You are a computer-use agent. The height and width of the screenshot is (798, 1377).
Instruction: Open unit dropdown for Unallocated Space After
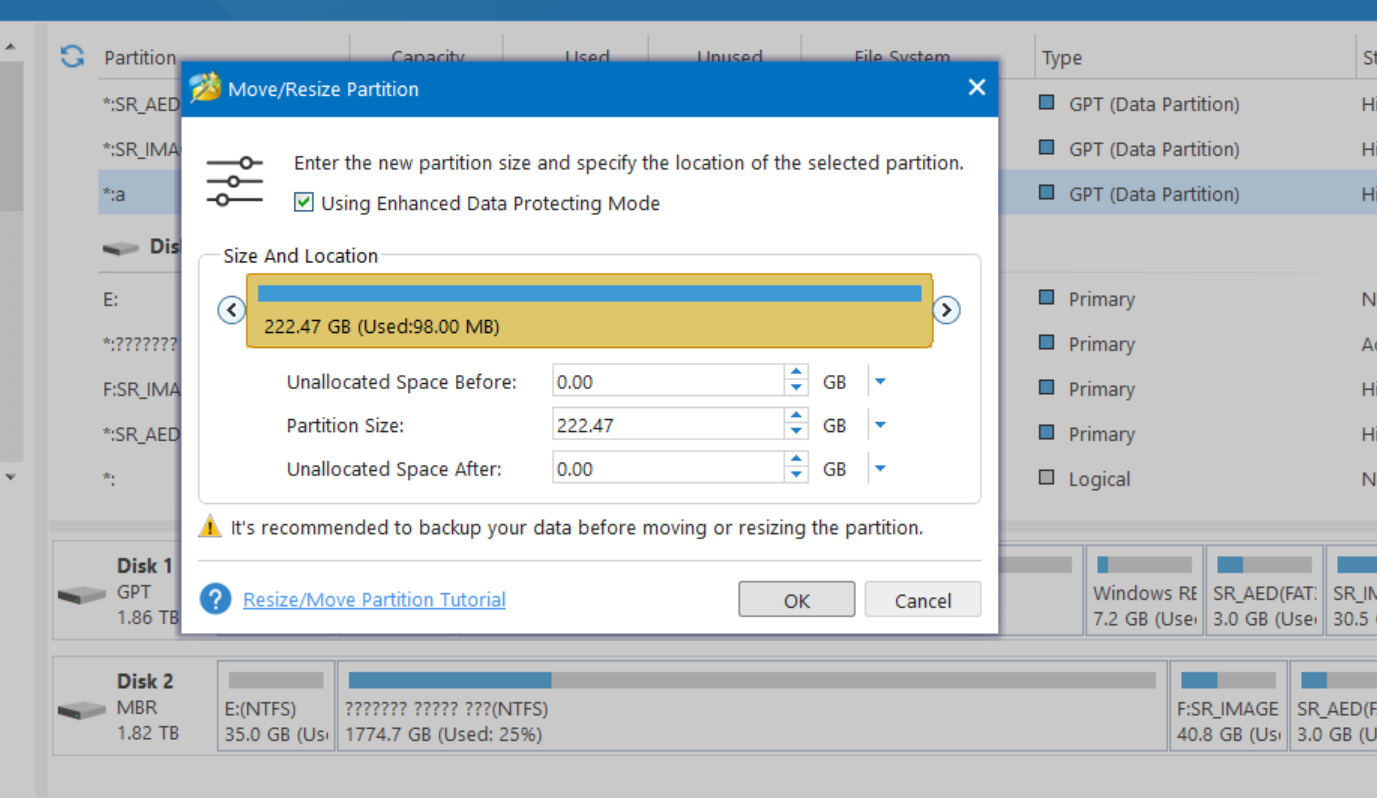click(880, 469)
